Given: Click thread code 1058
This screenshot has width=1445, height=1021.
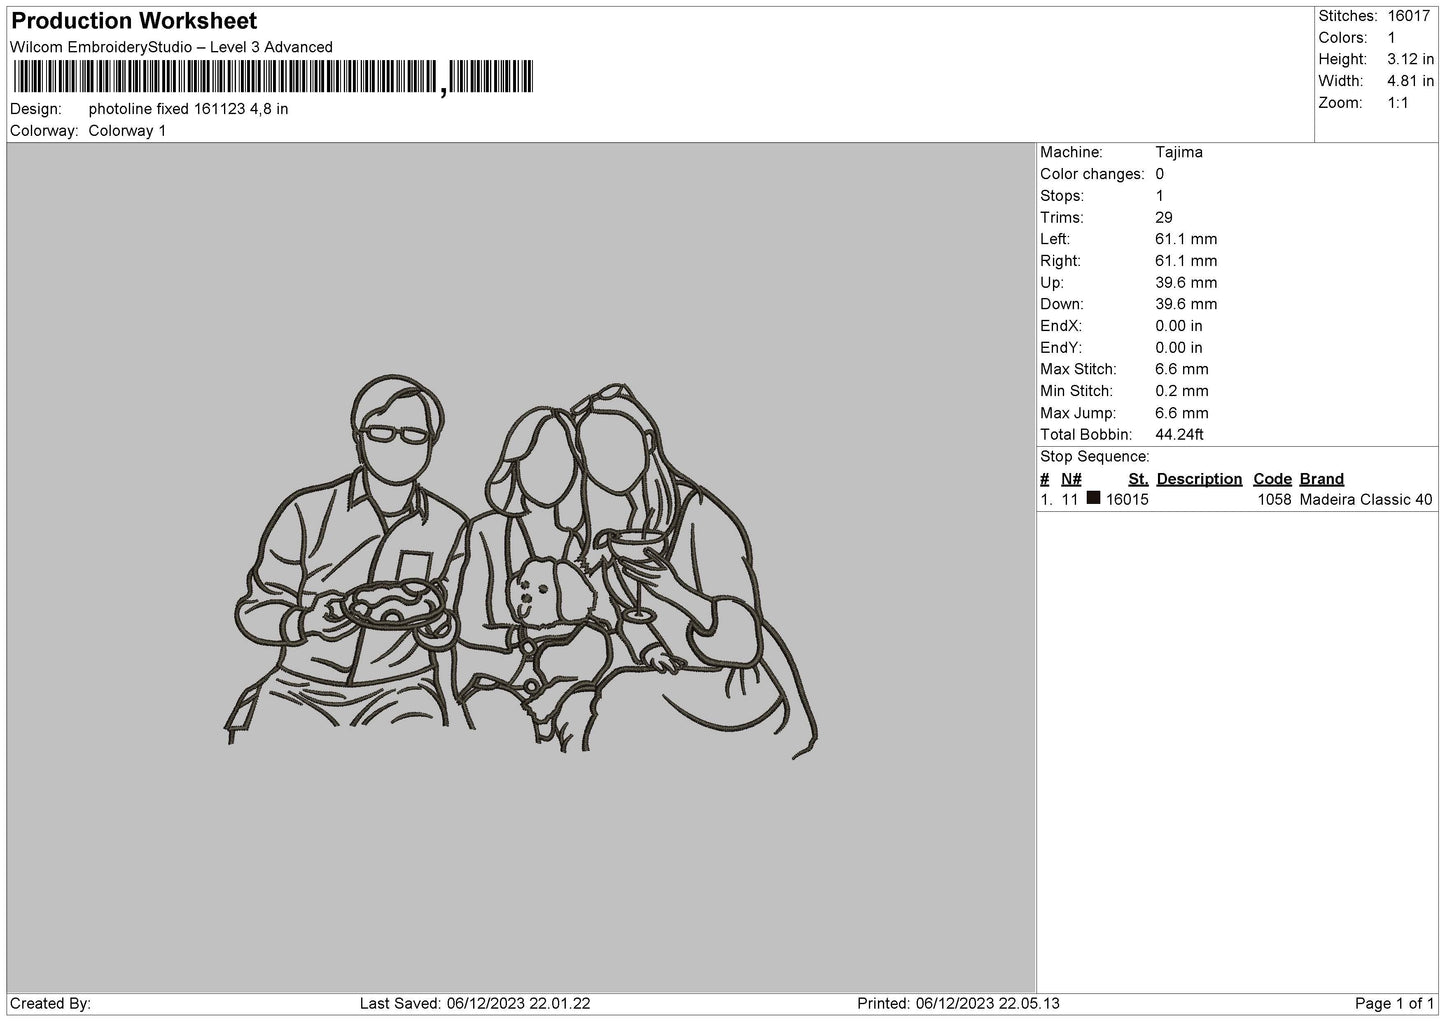Looking at the screenshot, I should pos(1274,500).
